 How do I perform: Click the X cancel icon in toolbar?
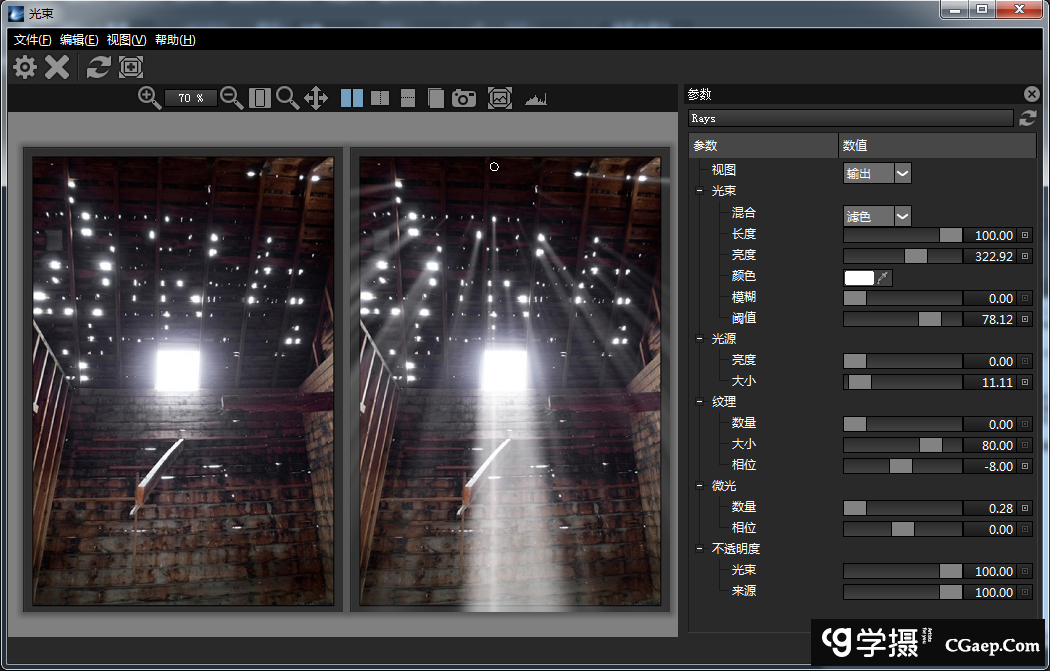click(58, 67)
